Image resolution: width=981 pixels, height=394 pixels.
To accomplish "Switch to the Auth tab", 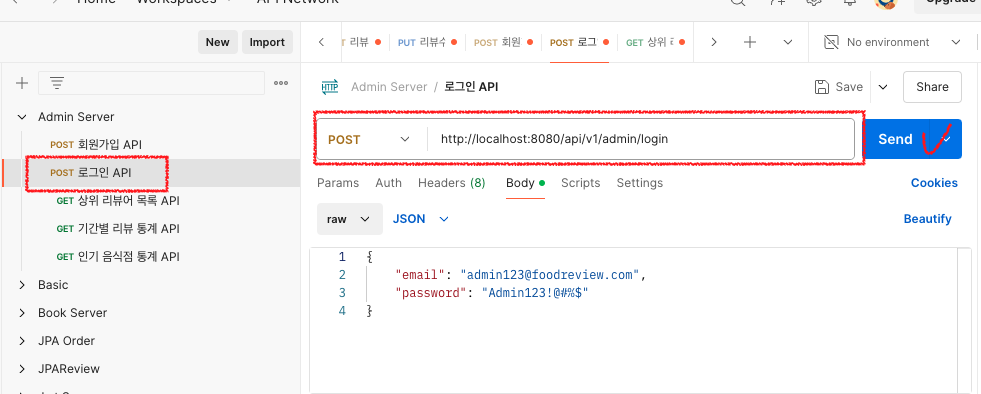I will [388, 183].
